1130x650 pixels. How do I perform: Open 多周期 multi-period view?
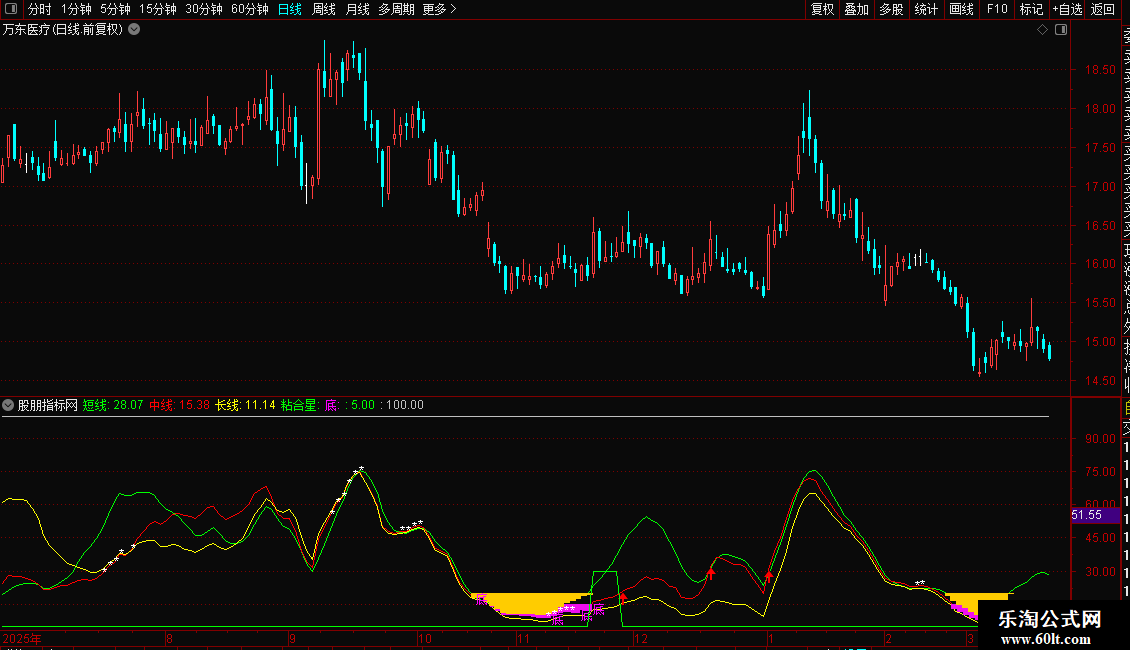pyautogui.click(x=396, y=9)
